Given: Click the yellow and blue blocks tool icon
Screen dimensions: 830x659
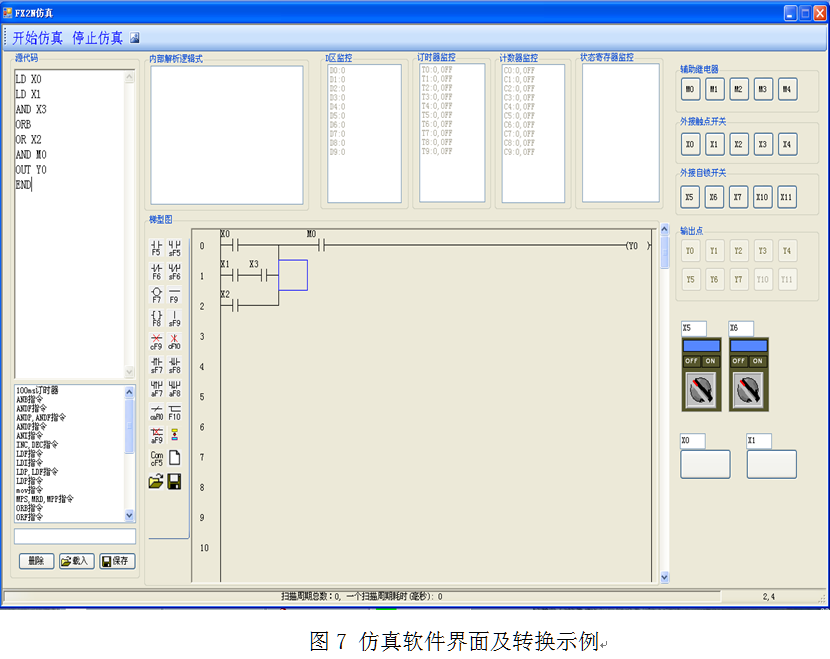Looking at the screenshot, I should 174,435.
